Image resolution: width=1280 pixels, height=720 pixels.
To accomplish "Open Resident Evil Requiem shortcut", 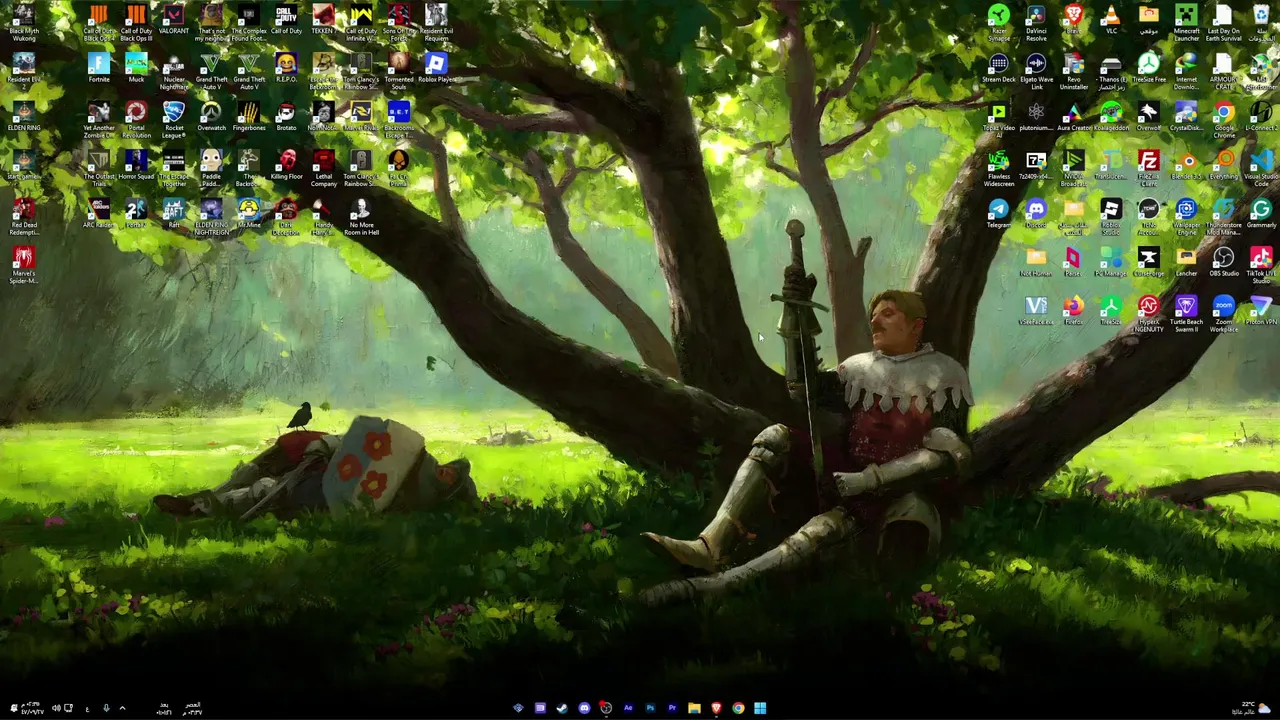I will coord(436,22).
